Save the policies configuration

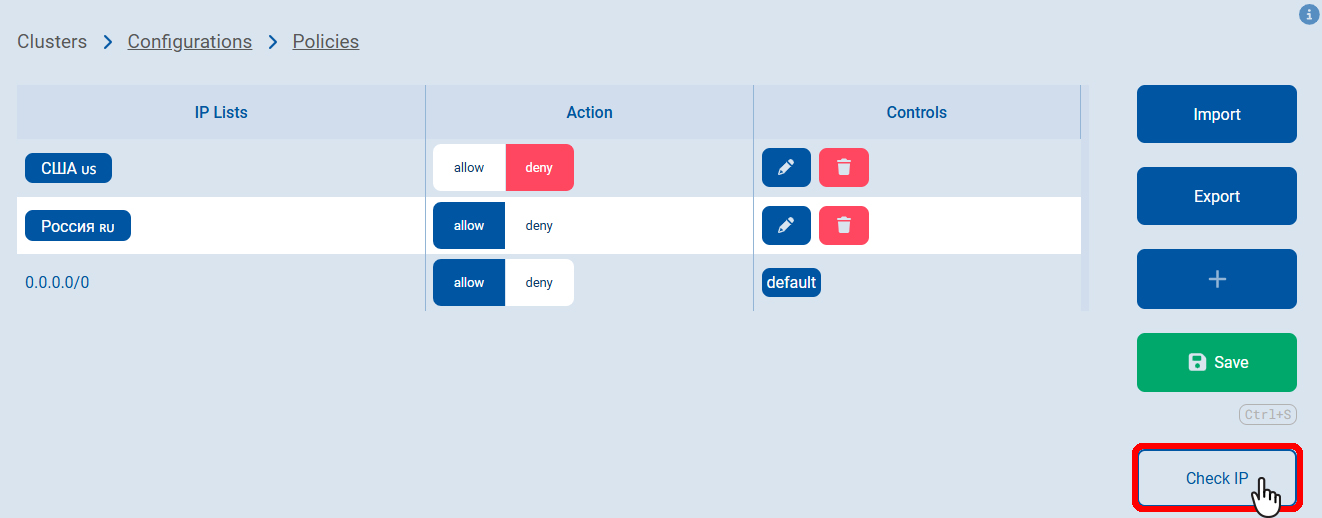click(x=1216, y=362)
